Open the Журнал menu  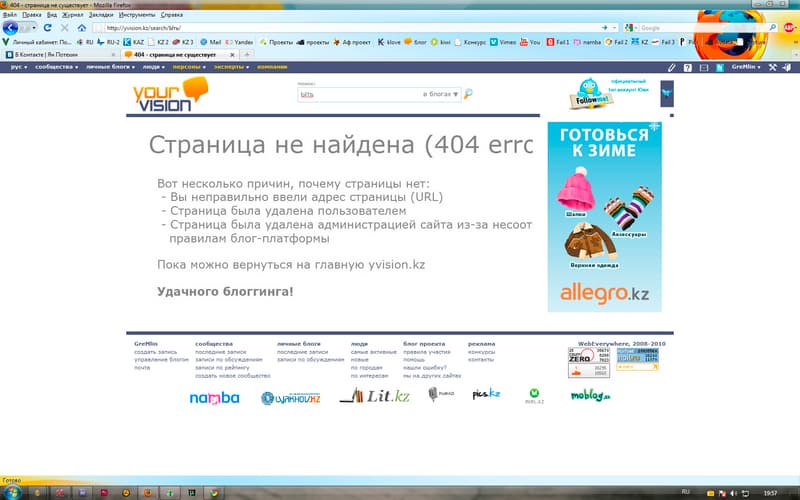tap(72, 15)
